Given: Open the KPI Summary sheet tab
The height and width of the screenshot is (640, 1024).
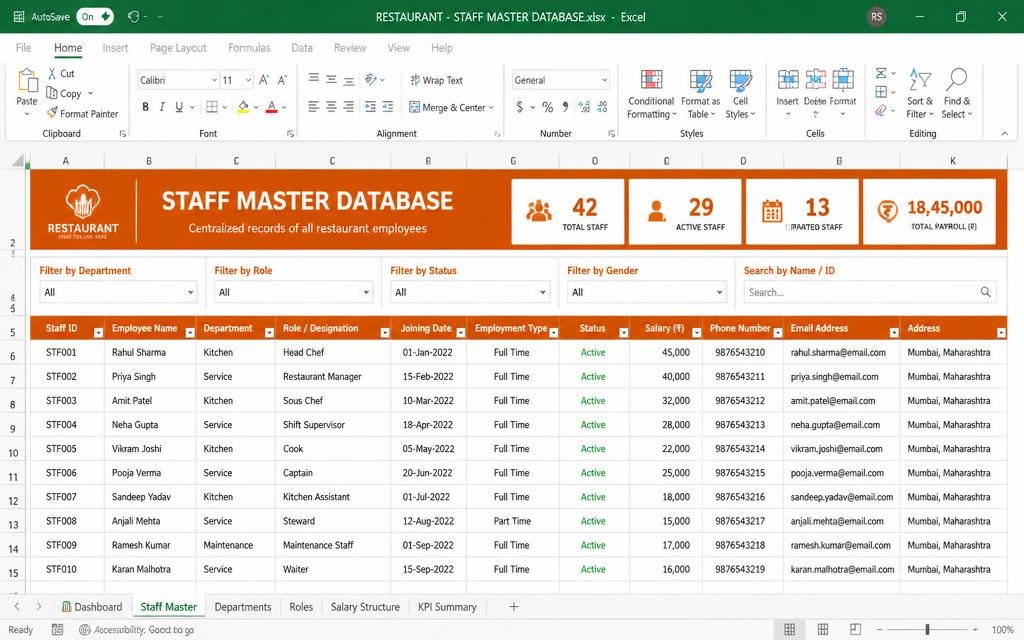Looking at the screenshot, I should pos(447,607).
